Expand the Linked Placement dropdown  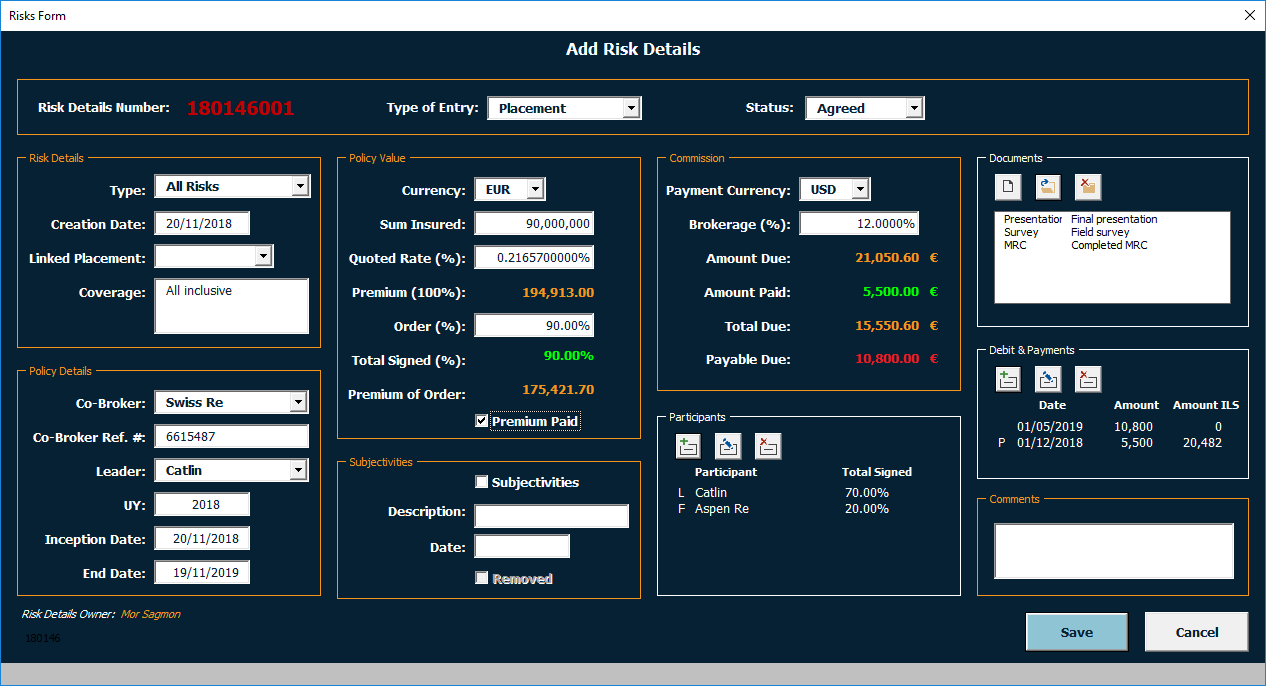(x=263, y=257)
